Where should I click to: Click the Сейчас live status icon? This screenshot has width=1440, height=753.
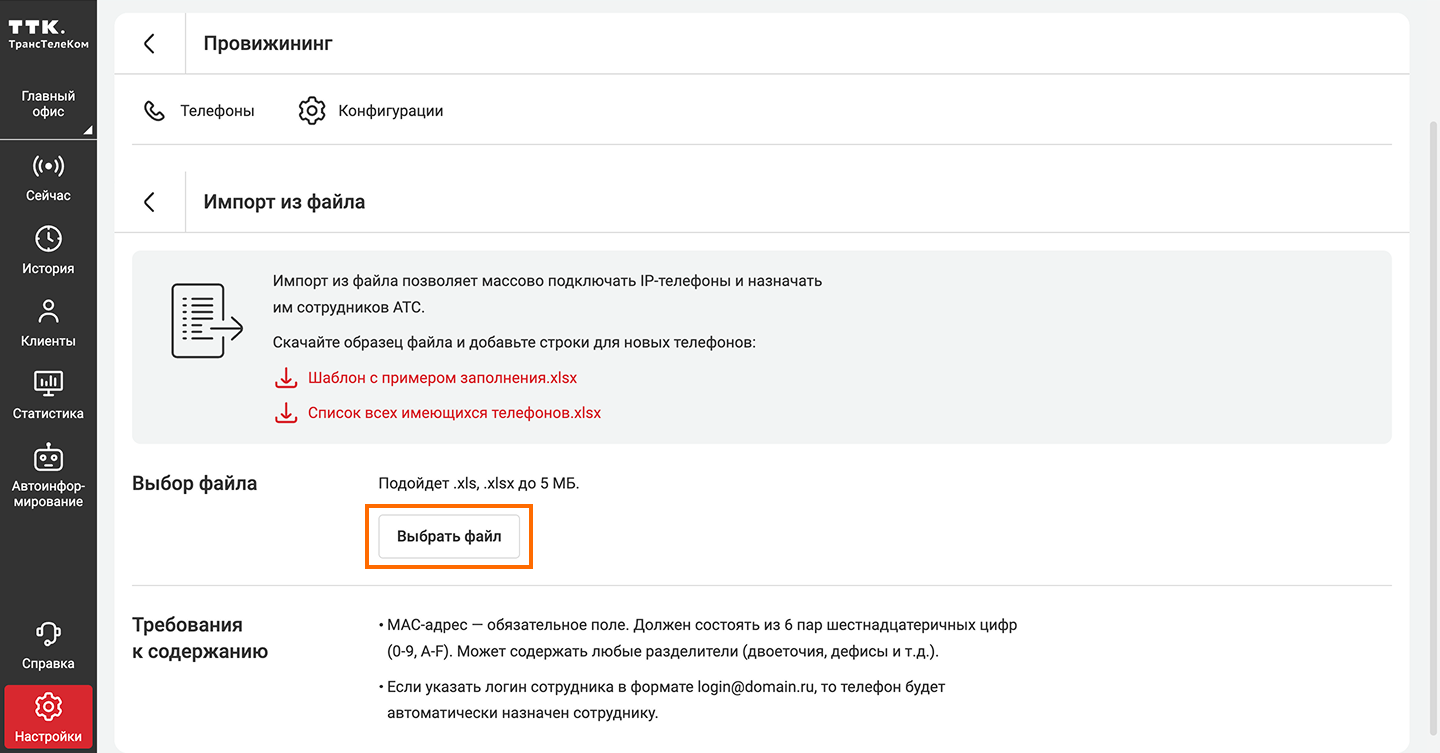(48, 166)
